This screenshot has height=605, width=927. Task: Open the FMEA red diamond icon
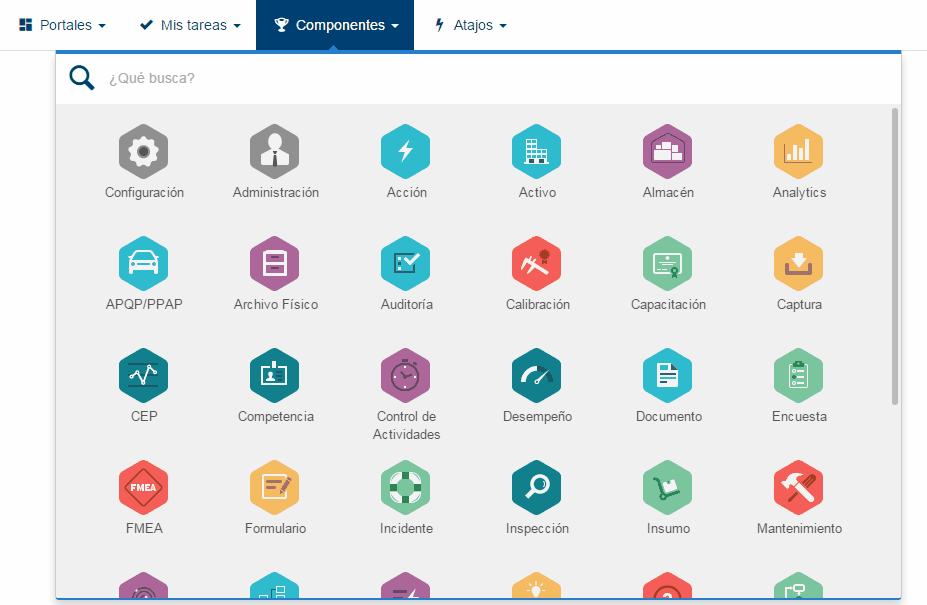pyautogui.click(x=144, y=488)
